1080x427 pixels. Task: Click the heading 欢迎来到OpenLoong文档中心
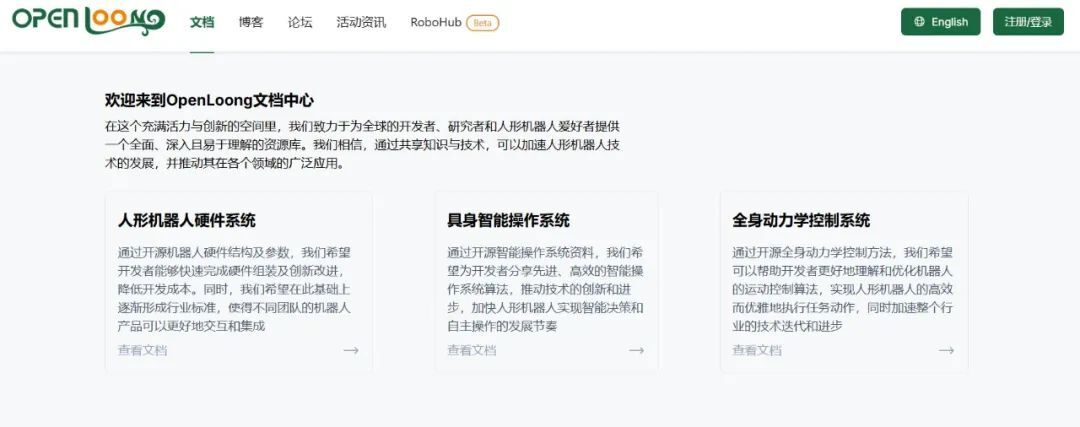click(209, 101)
